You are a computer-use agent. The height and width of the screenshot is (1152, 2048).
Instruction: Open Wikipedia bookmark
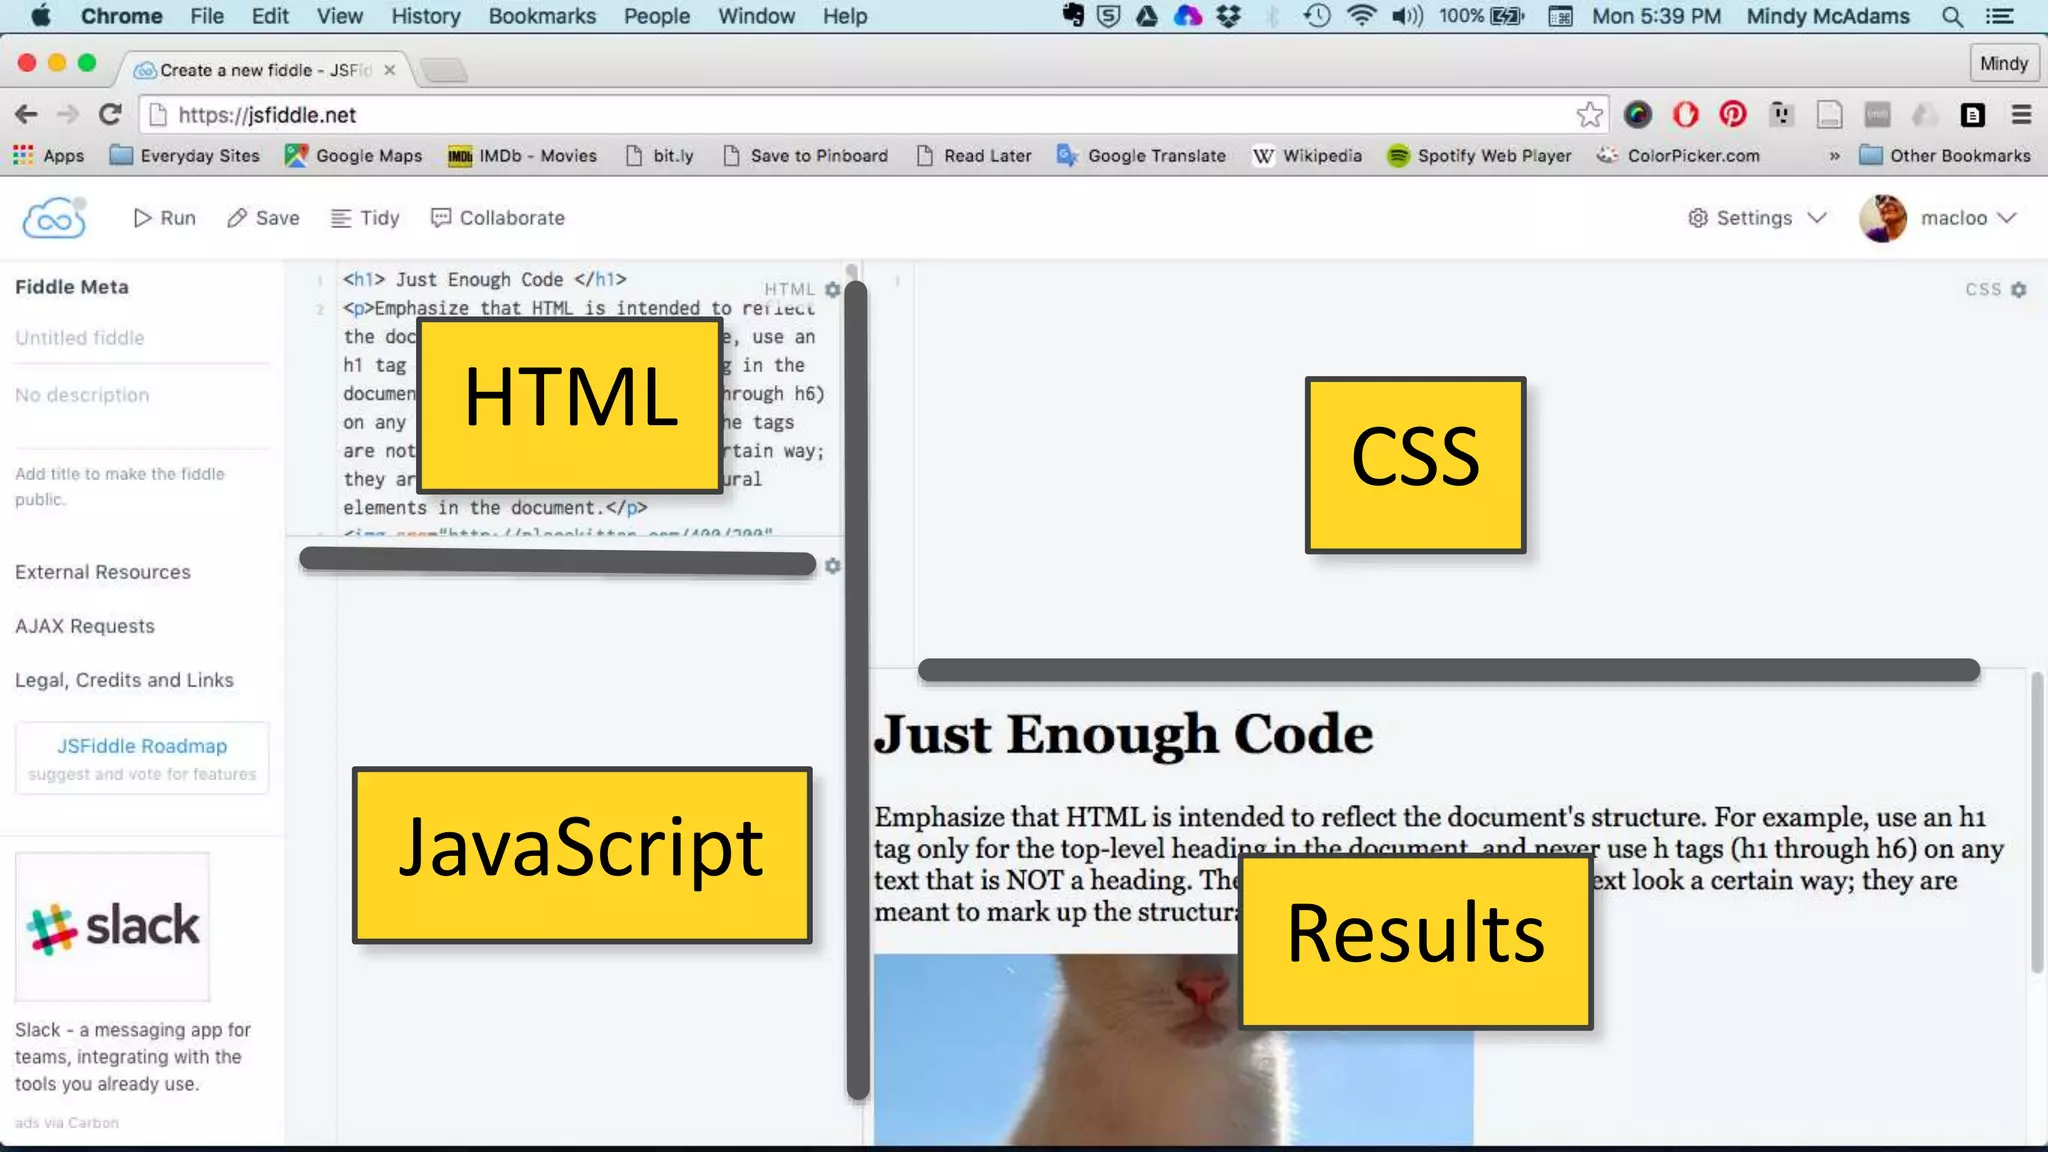pyautogui.click(x=1308, y=156)
